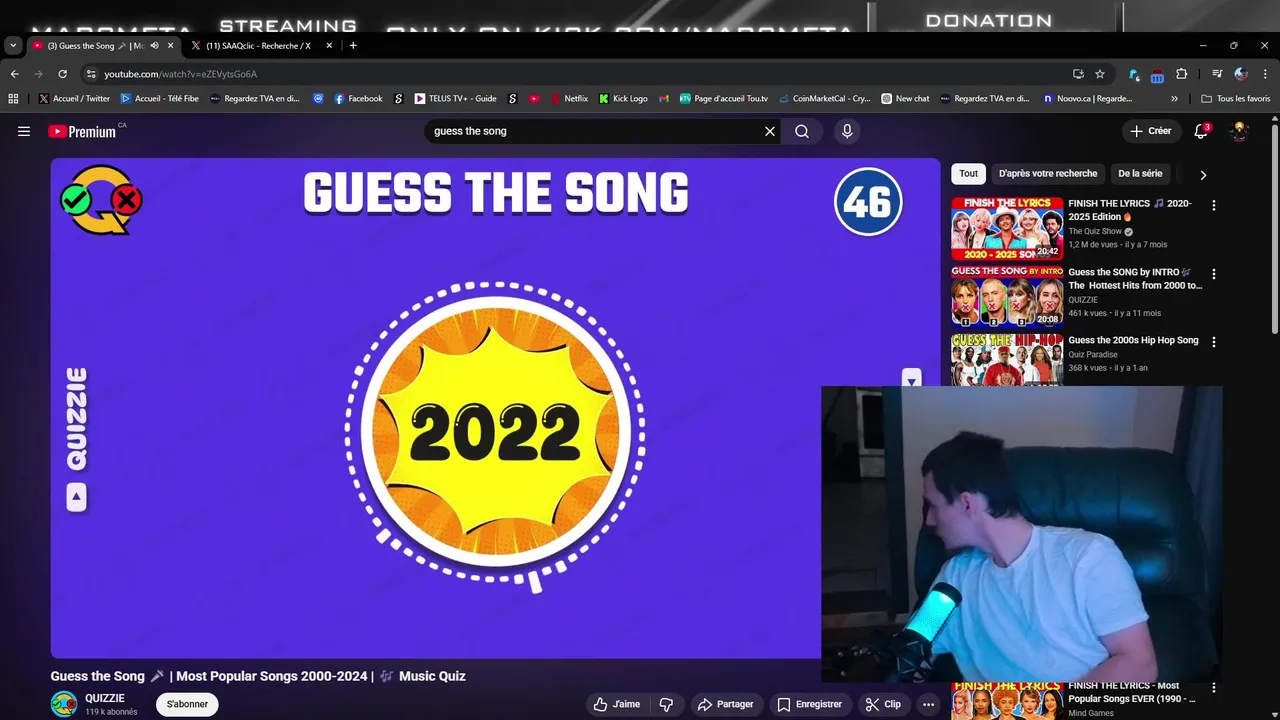Click the Partager share button
1280x720 pixels.
tap(726, 704)
